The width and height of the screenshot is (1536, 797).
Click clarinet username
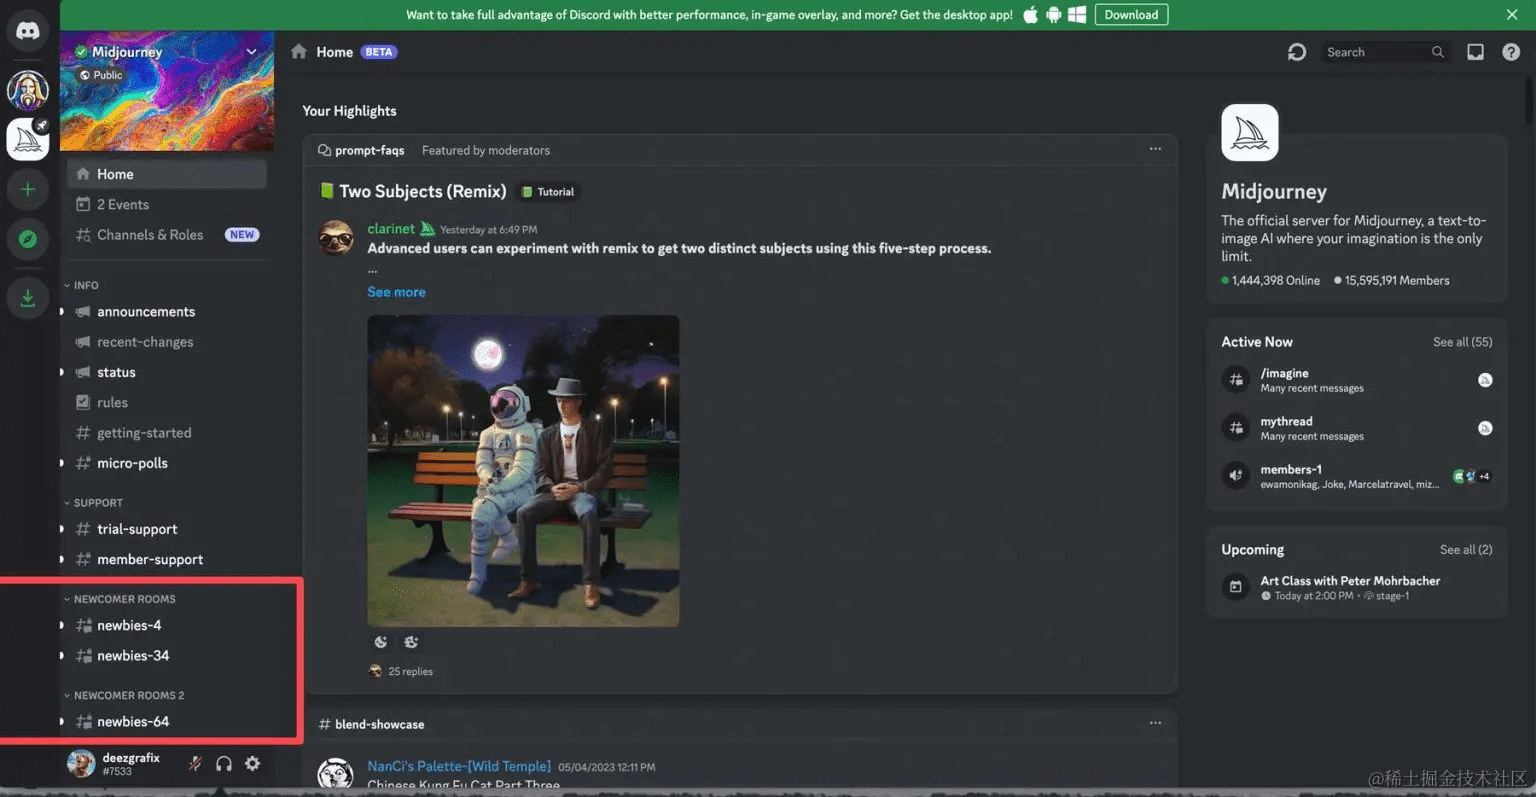[x=391, y=229]
